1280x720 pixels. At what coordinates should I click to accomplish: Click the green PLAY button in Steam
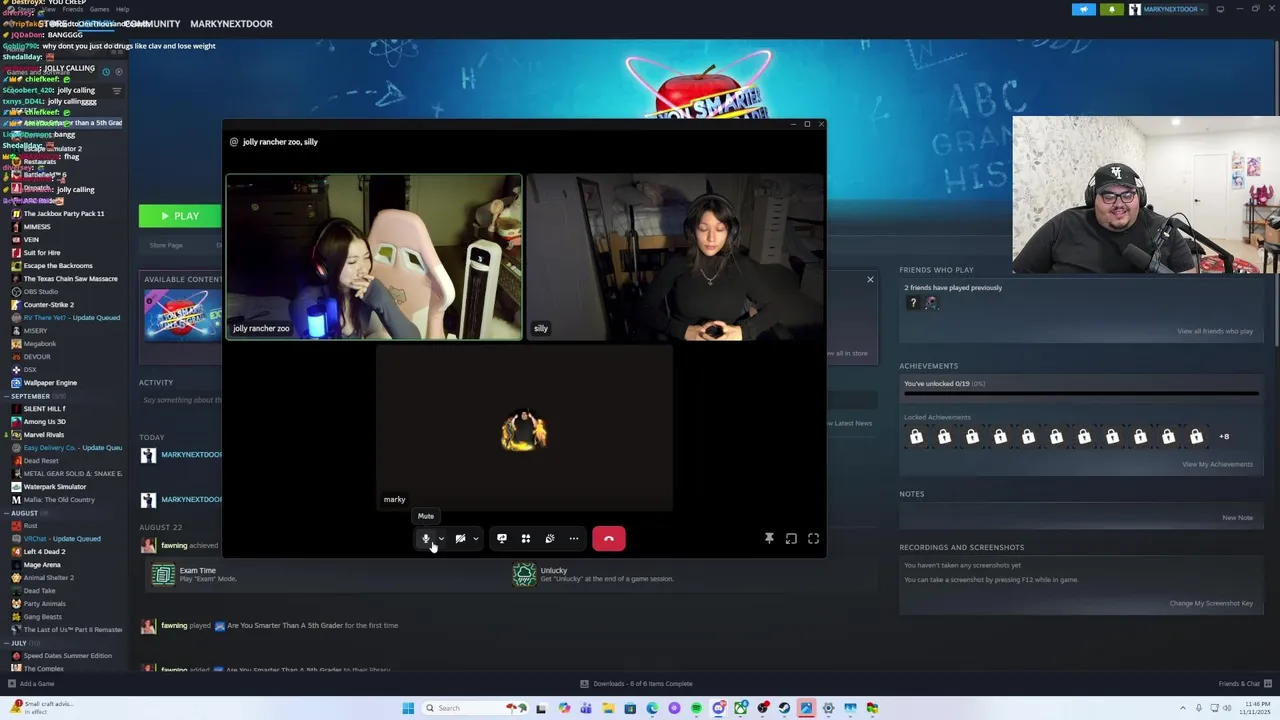coord(180,216)
